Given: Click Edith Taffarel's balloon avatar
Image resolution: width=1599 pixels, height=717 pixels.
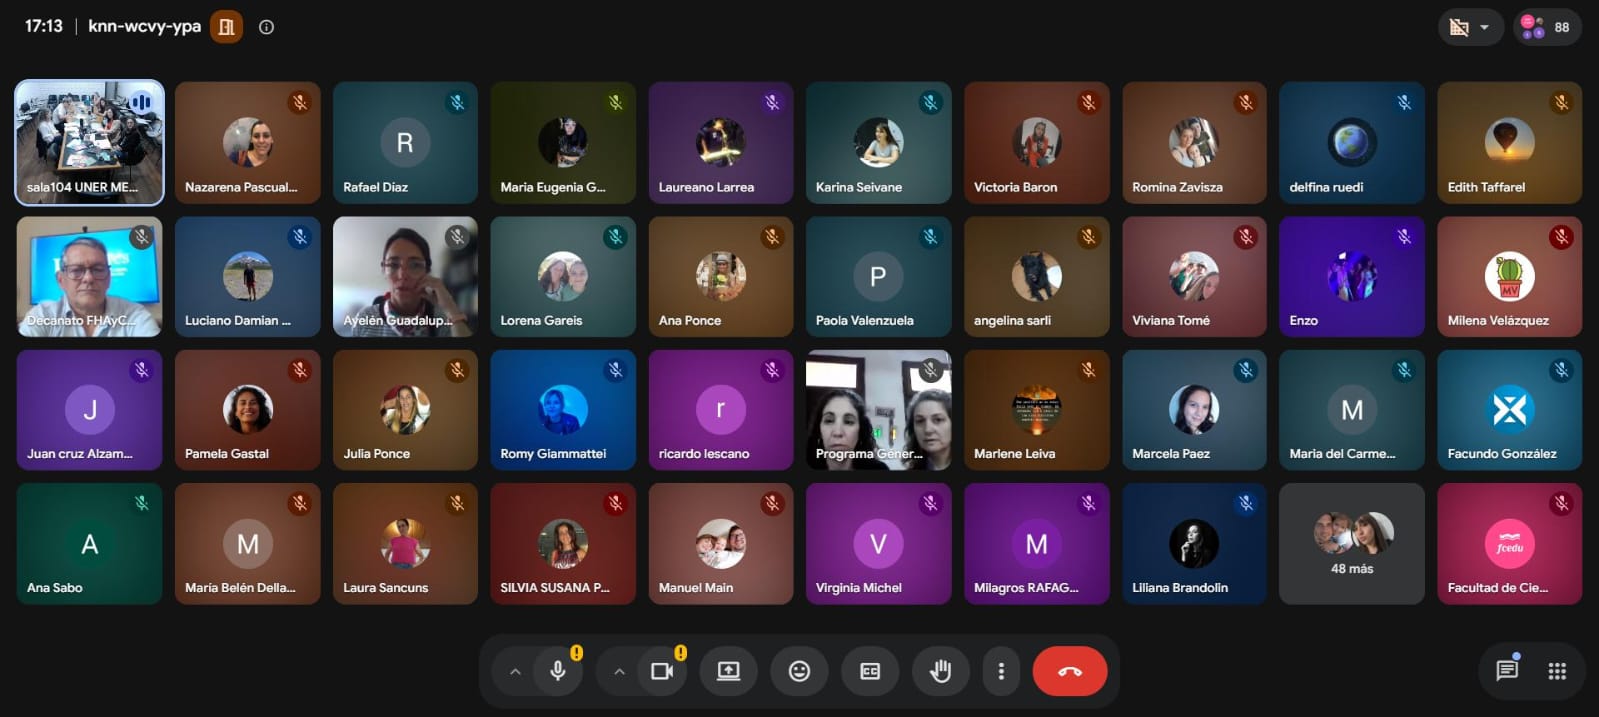Looking at the screenshot, I should (1509, 142).
